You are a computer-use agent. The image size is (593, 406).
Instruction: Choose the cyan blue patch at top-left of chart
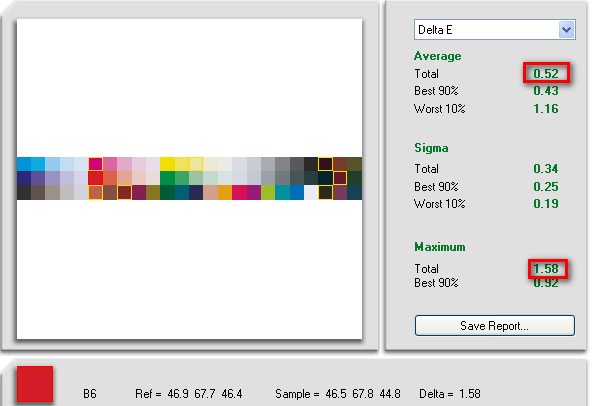click(x=24, y=164)
